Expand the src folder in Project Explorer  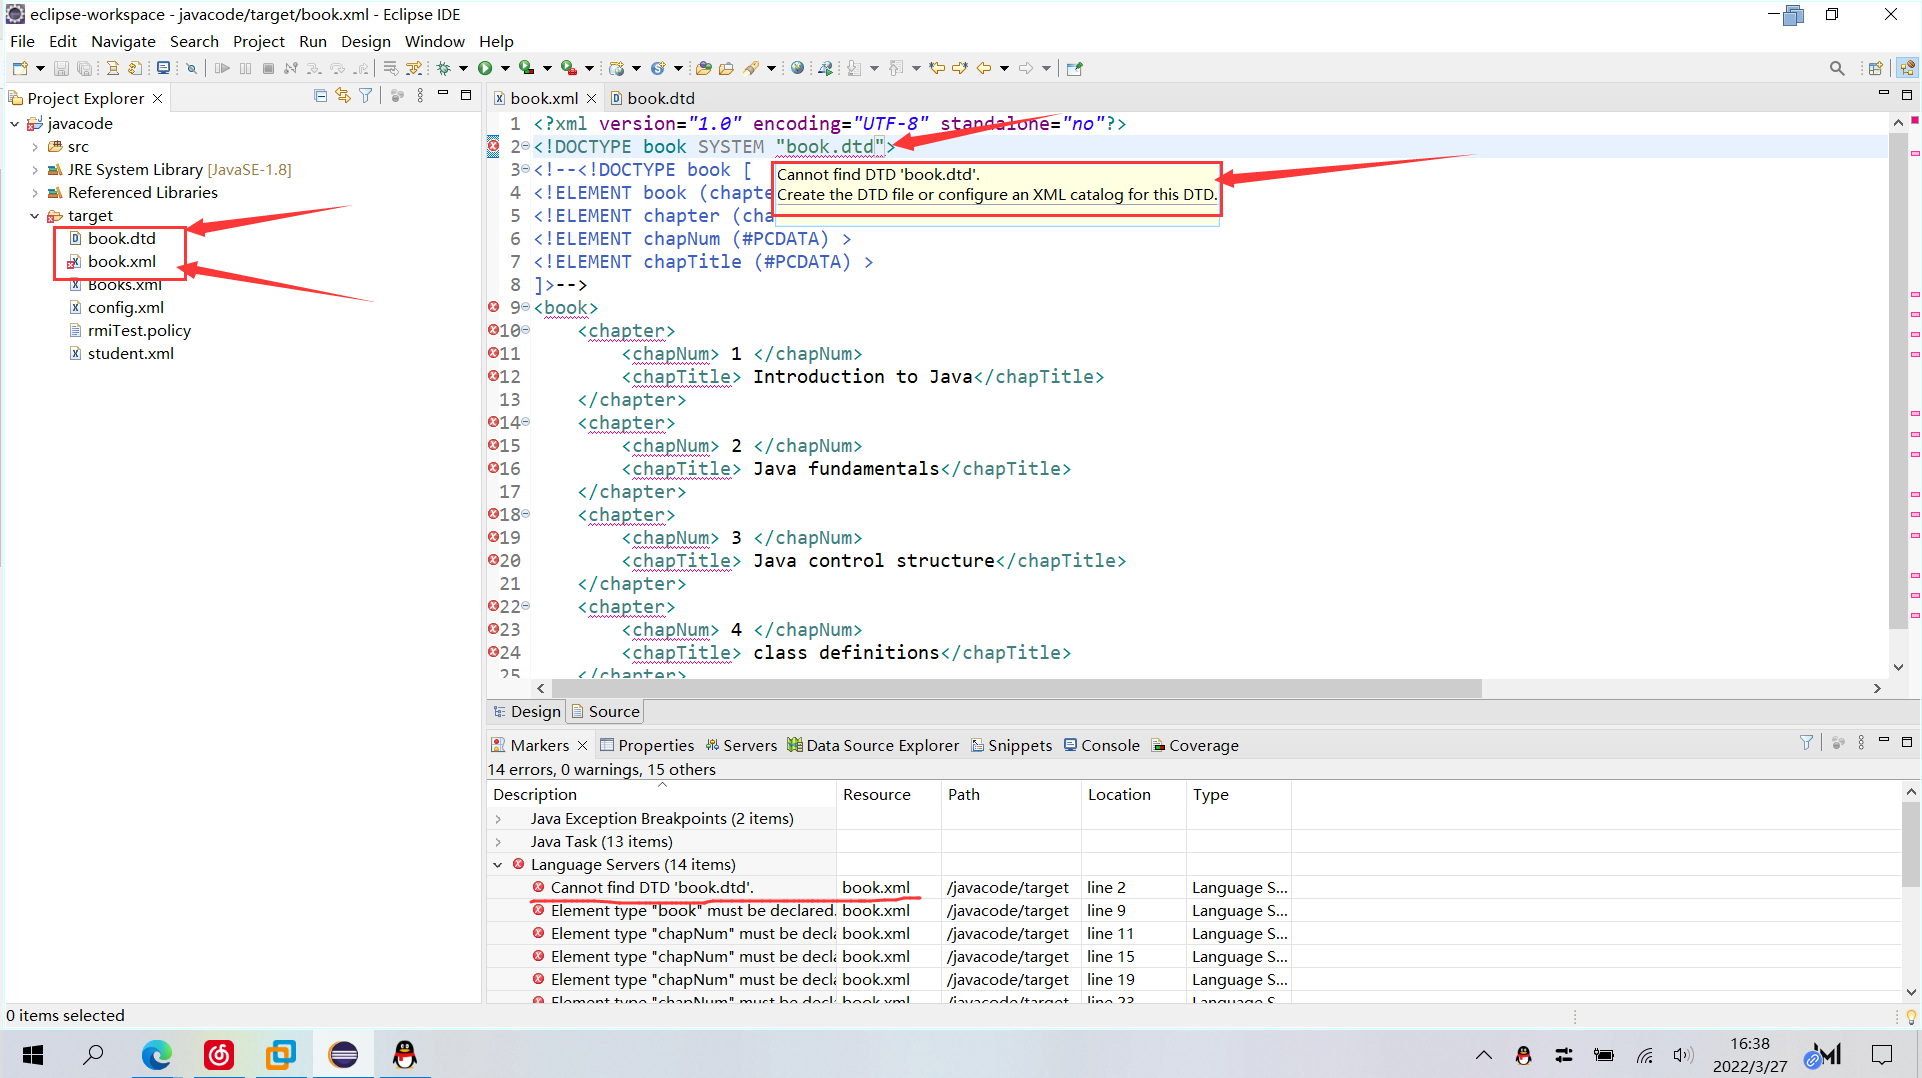pos(36,146)
